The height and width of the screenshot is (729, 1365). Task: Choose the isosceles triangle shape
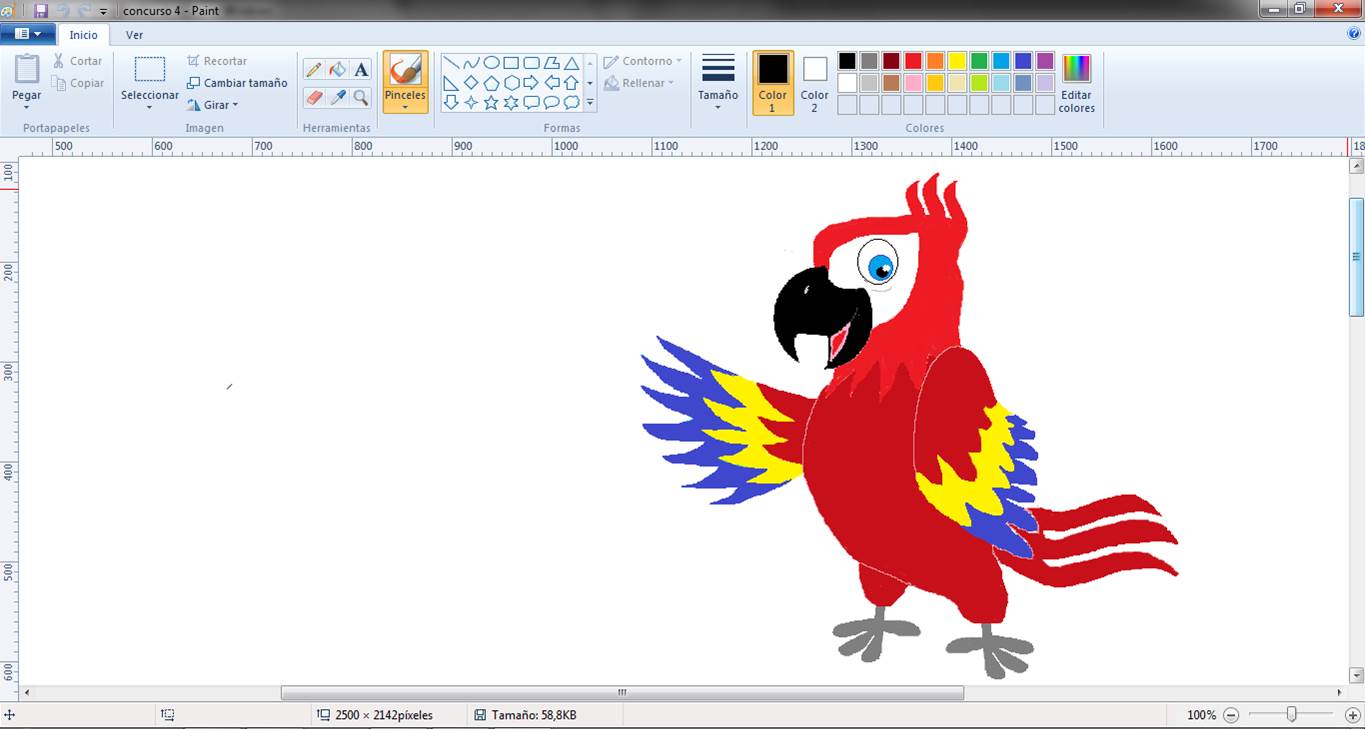(571, 62)
